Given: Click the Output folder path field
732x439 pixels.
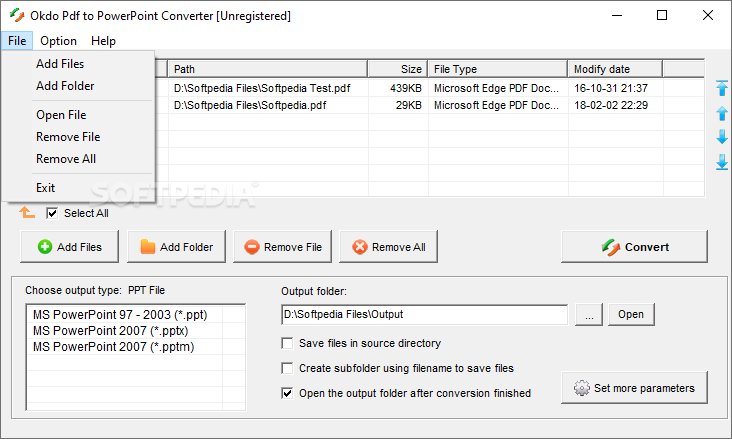Looking at the screenshot, I should coord(424,314).
